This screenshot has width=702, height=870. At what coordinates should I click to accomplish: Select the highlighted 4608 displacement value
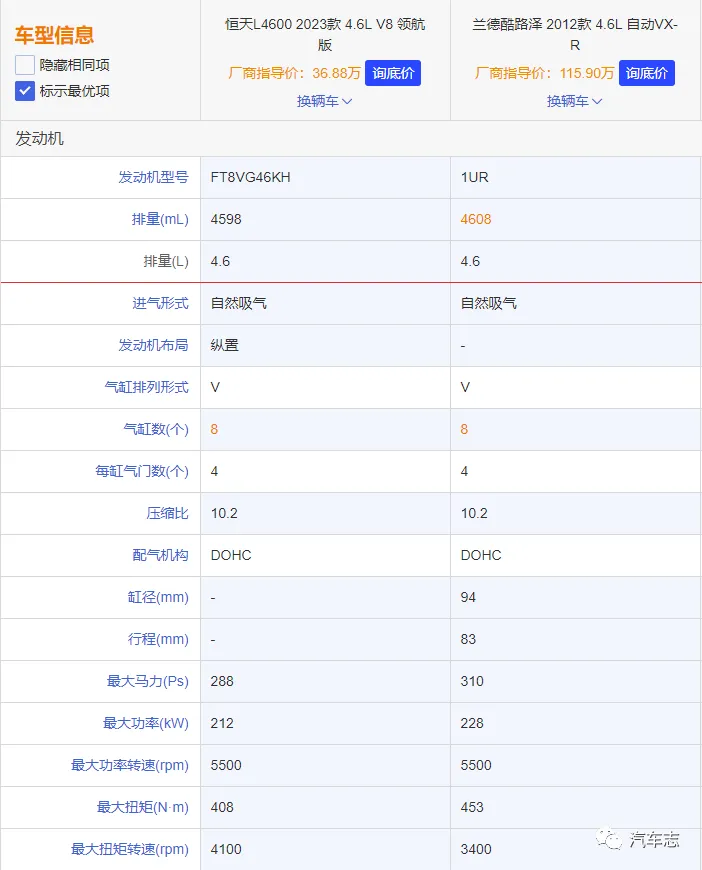[x=476, y=219]
